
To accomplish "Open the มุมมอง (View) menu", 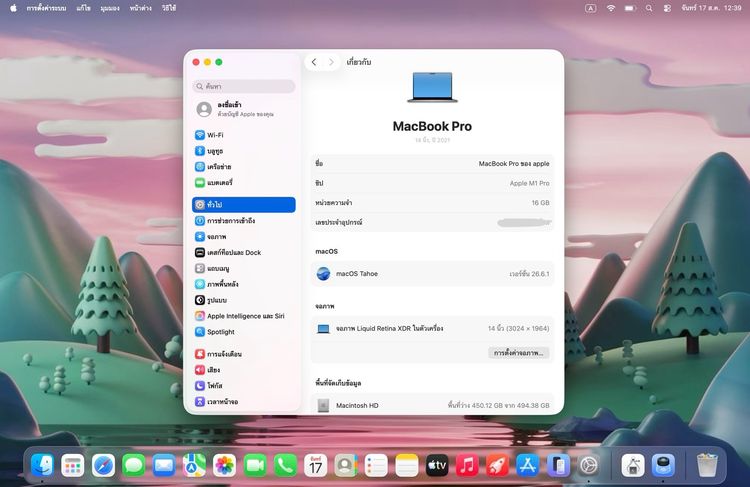I will tap(110, 8).
